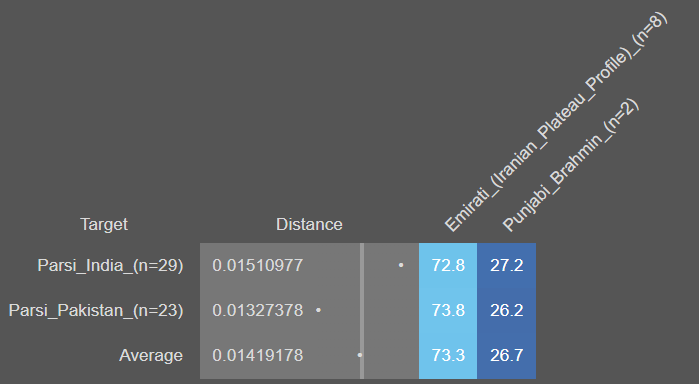This screenshot has width=699, height=384.
Task: Click the Parsi_Pakistan_(n=23) row label
Action: pos(96,310)
